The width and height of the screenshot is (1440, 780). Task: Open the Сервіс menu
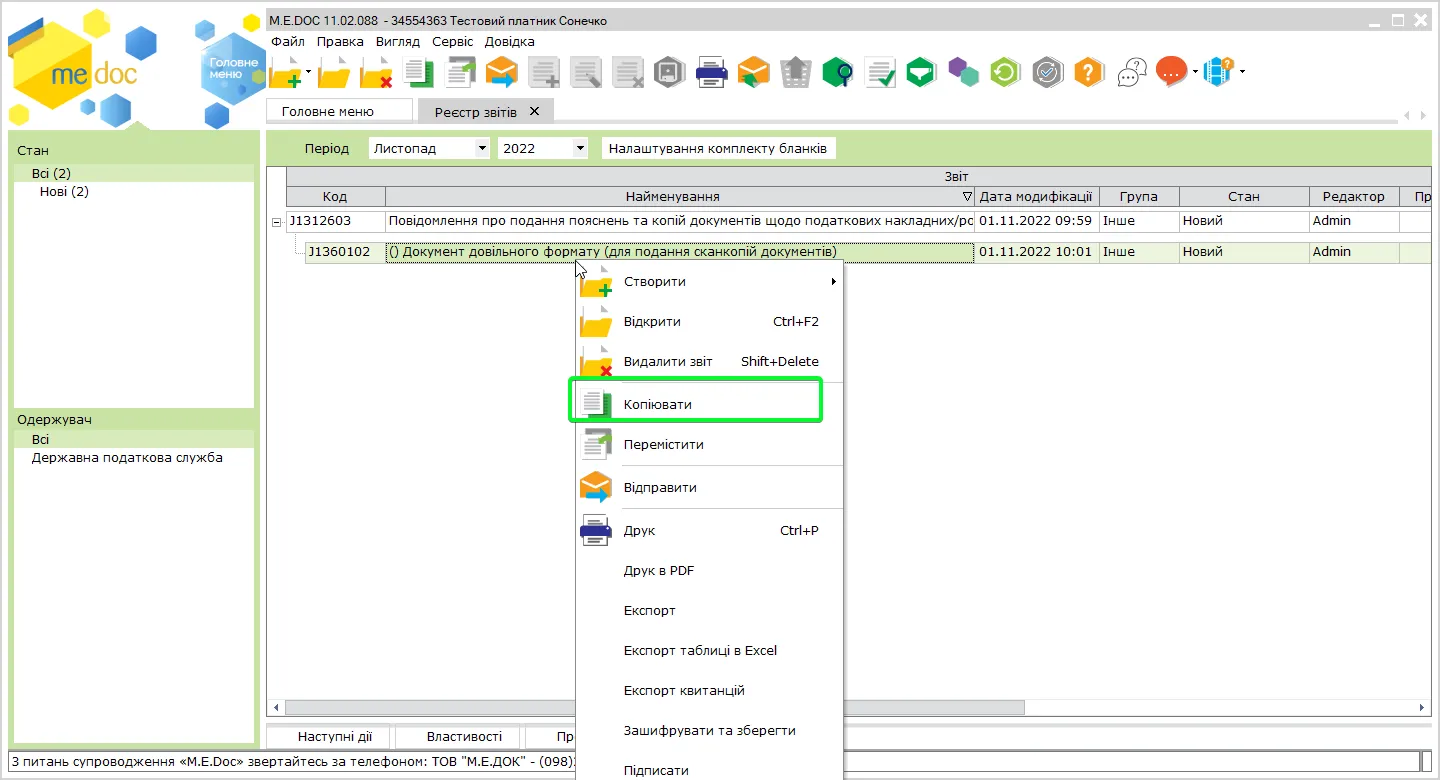(453, 42)
